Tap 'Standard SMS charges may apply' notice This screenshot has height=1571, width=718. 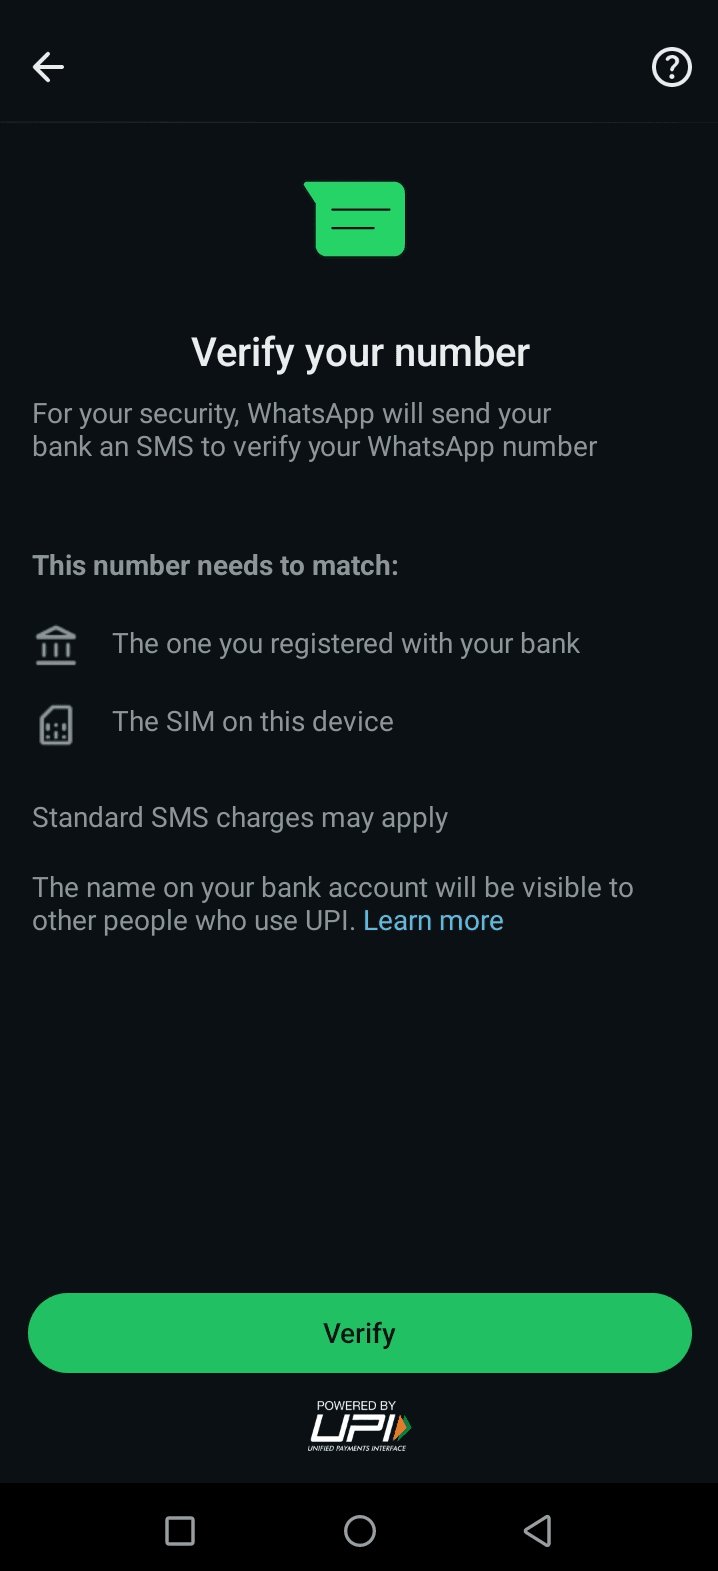coord(240,817)
